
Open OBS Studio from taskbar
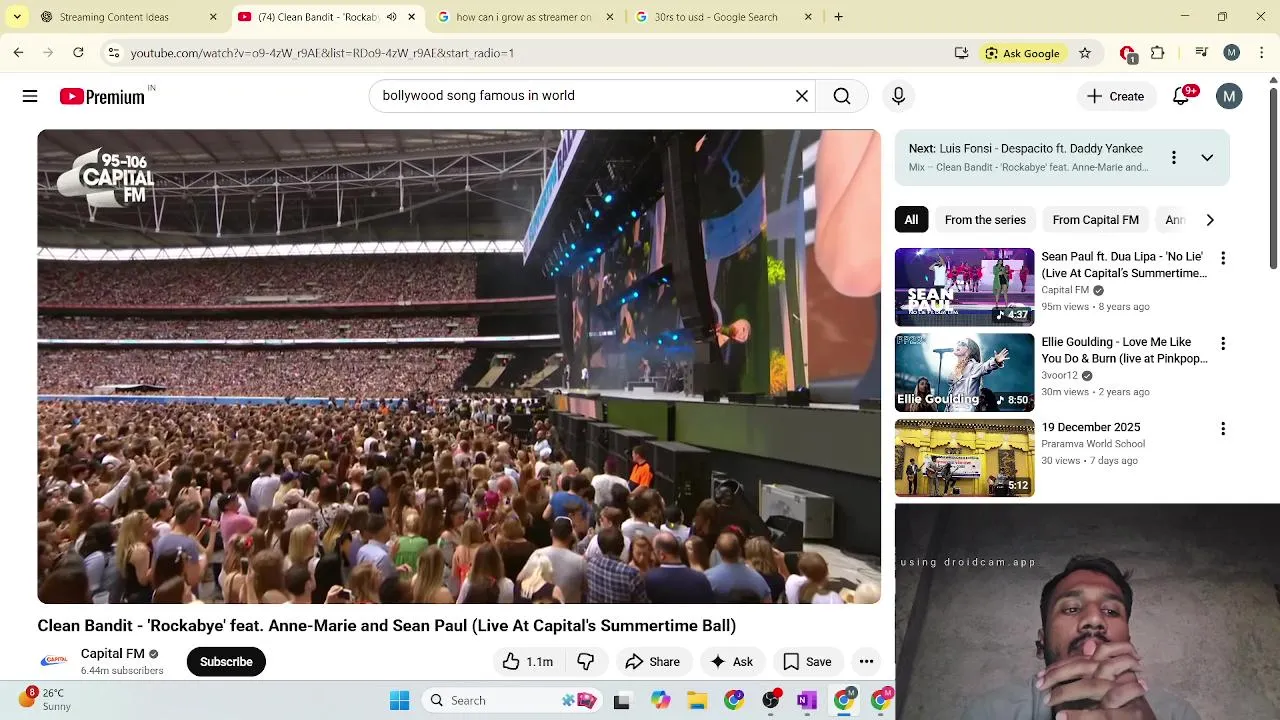click(771, 701)
